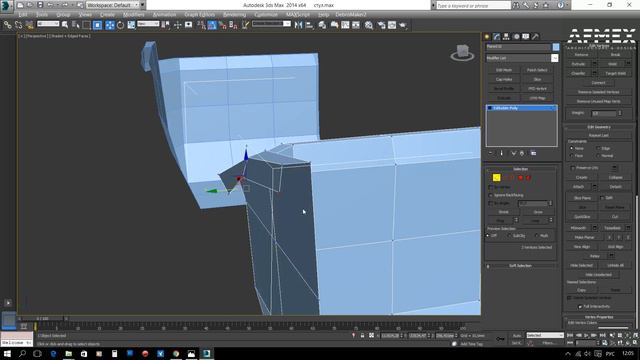Screen dimensions: 640x360
Task: Activate the Select and Rotate tool
Action: pyautogui.click(x=120, y=25)
